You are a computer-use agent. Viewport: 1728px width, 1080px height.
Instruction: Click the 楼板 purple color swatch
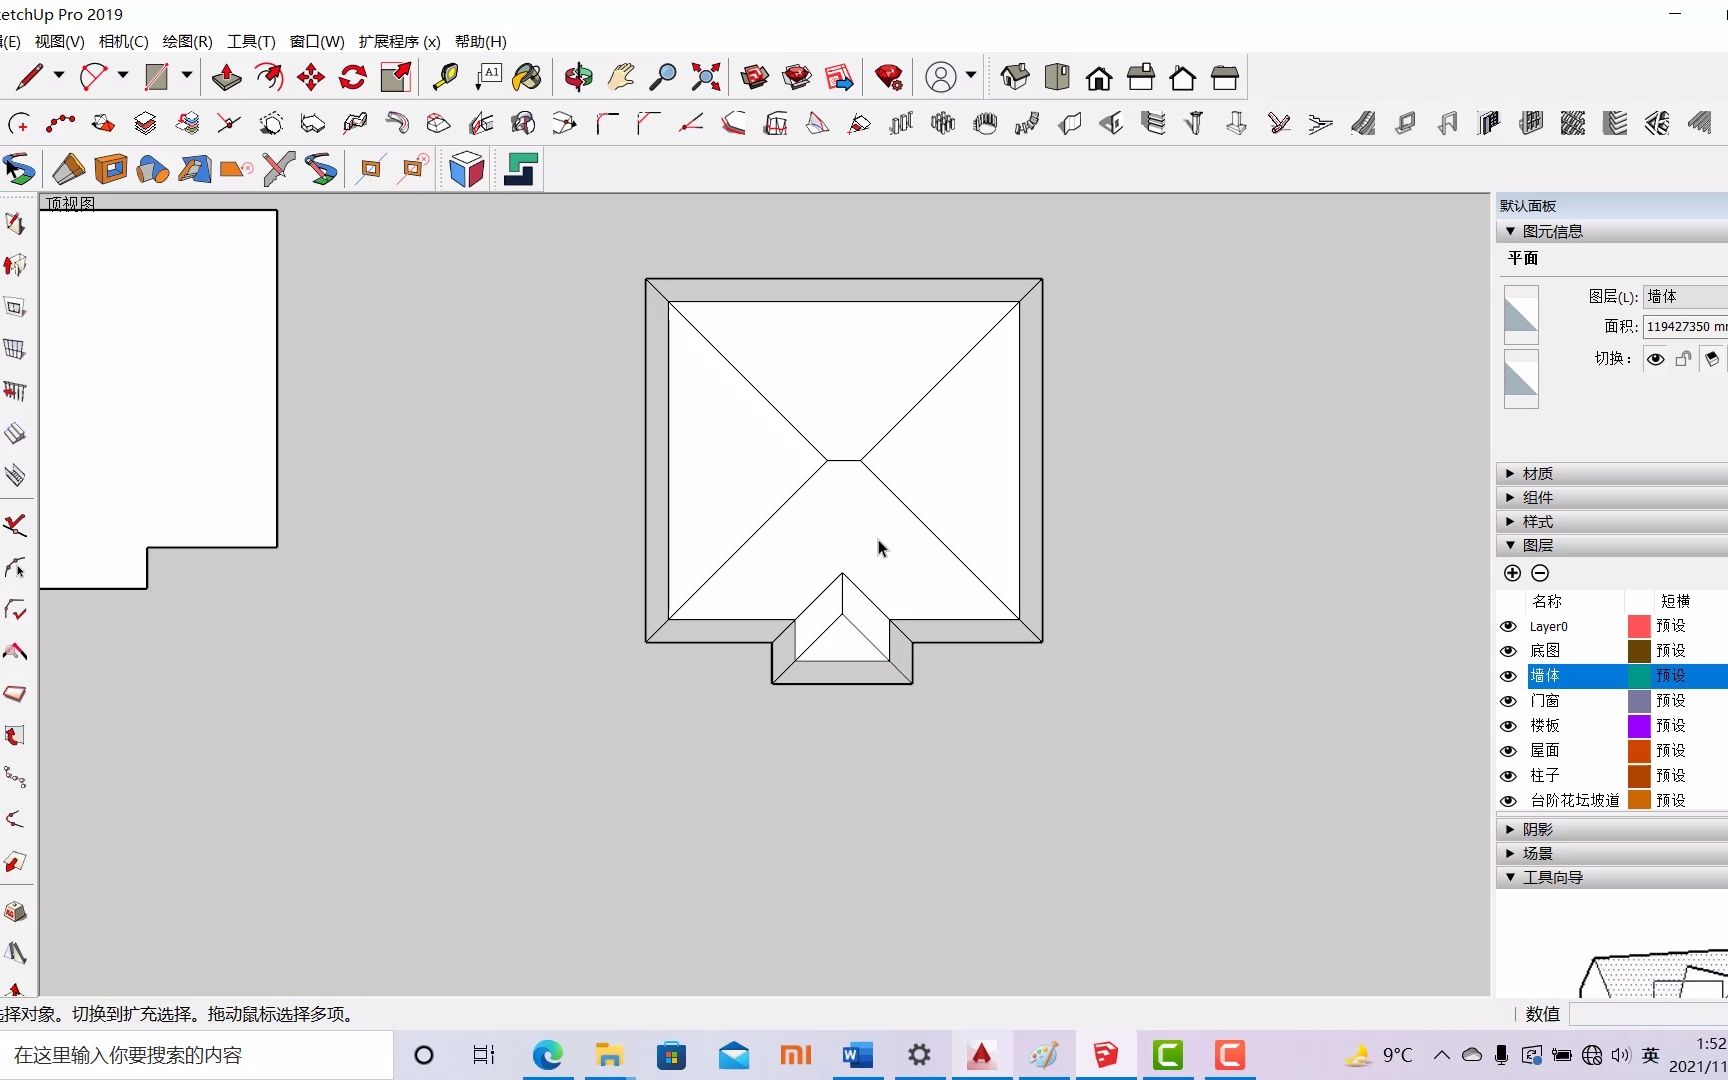tap(1639, 726)
